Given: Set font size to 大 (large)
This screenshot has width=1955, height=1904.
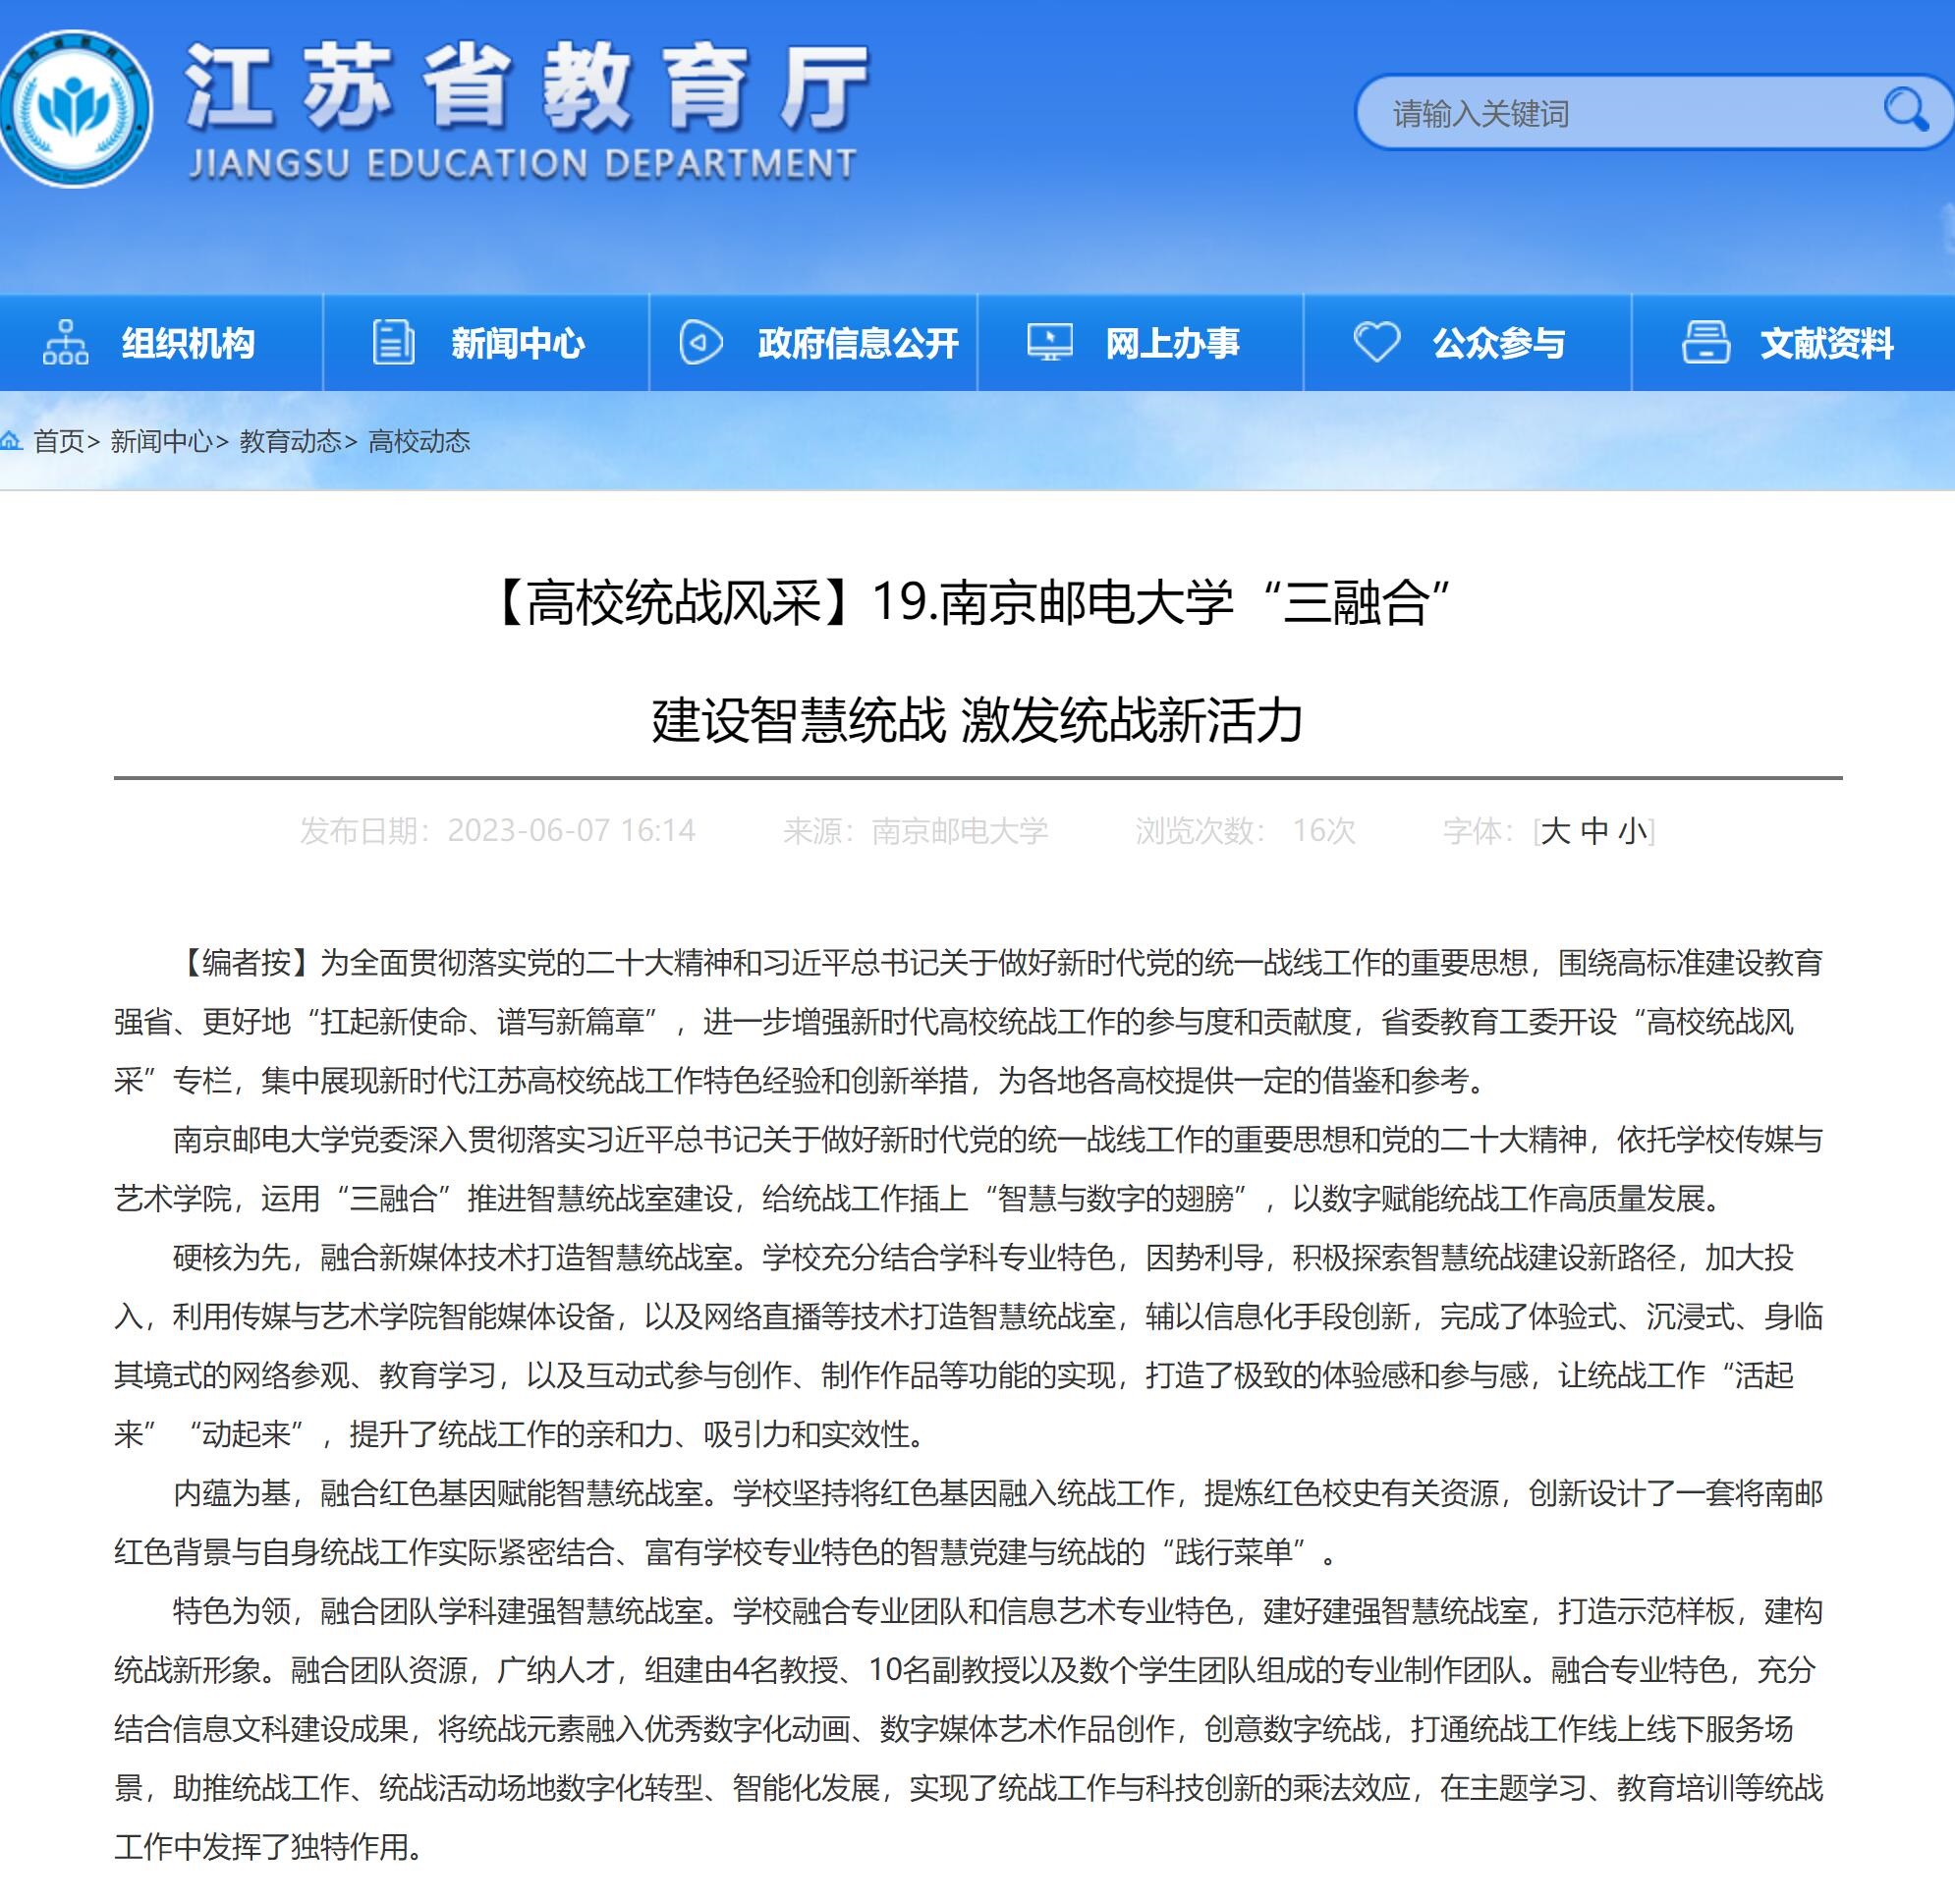Looking at the screenshot, I should (x=1555, y=831).
